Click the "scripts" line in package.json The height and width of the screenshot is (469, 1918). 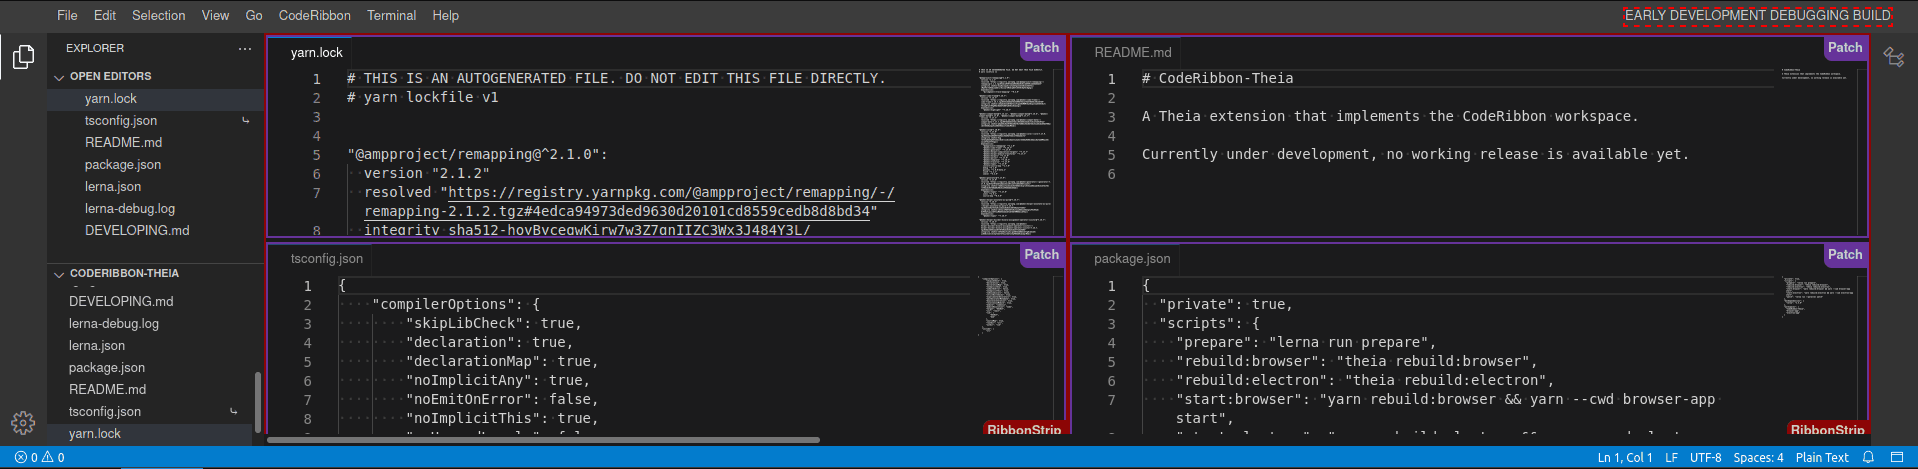[x=1209, y=323]
